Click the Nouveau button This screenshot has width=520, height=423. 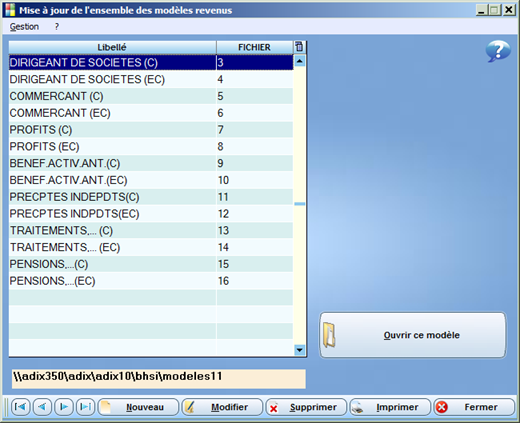138,407
